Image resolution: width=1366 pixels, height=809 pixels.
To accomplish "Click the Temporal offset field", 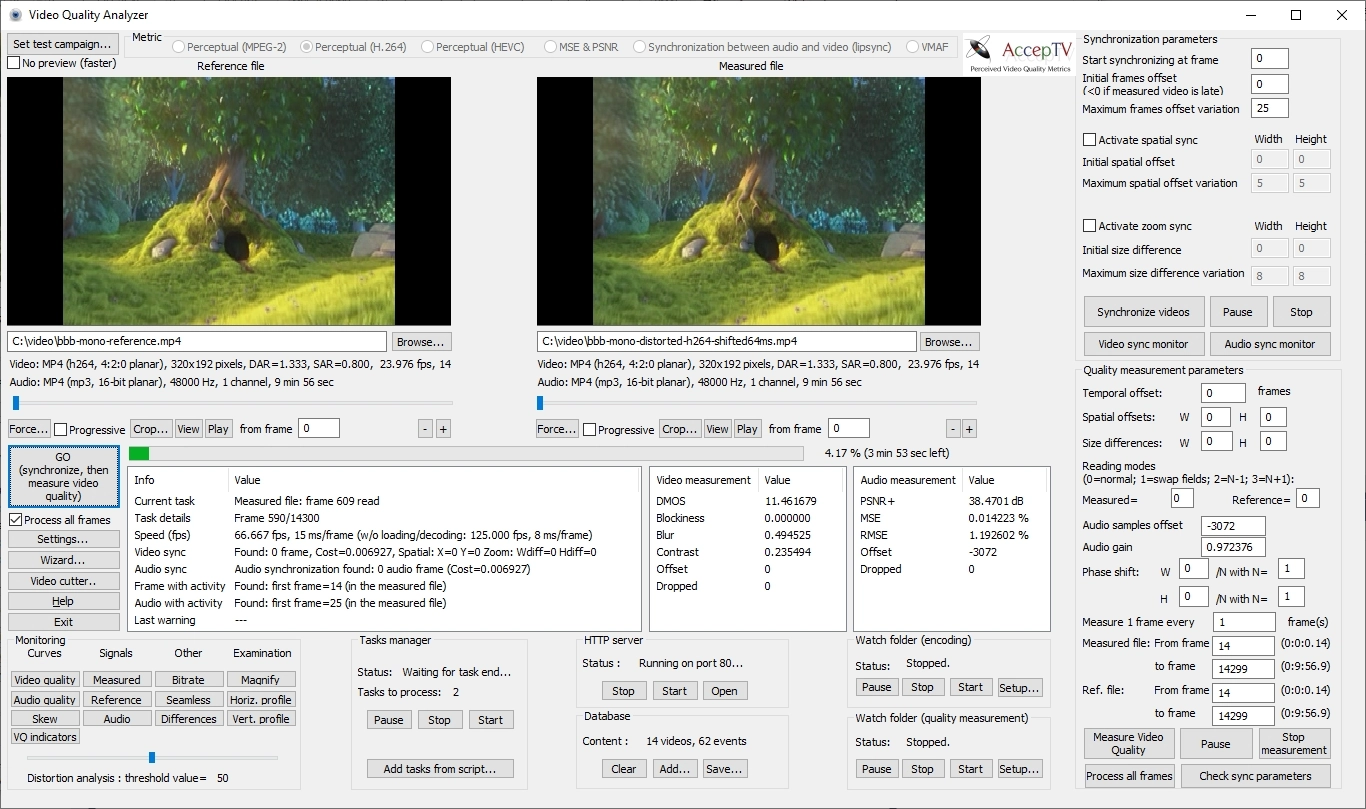I will (1224, 393).
